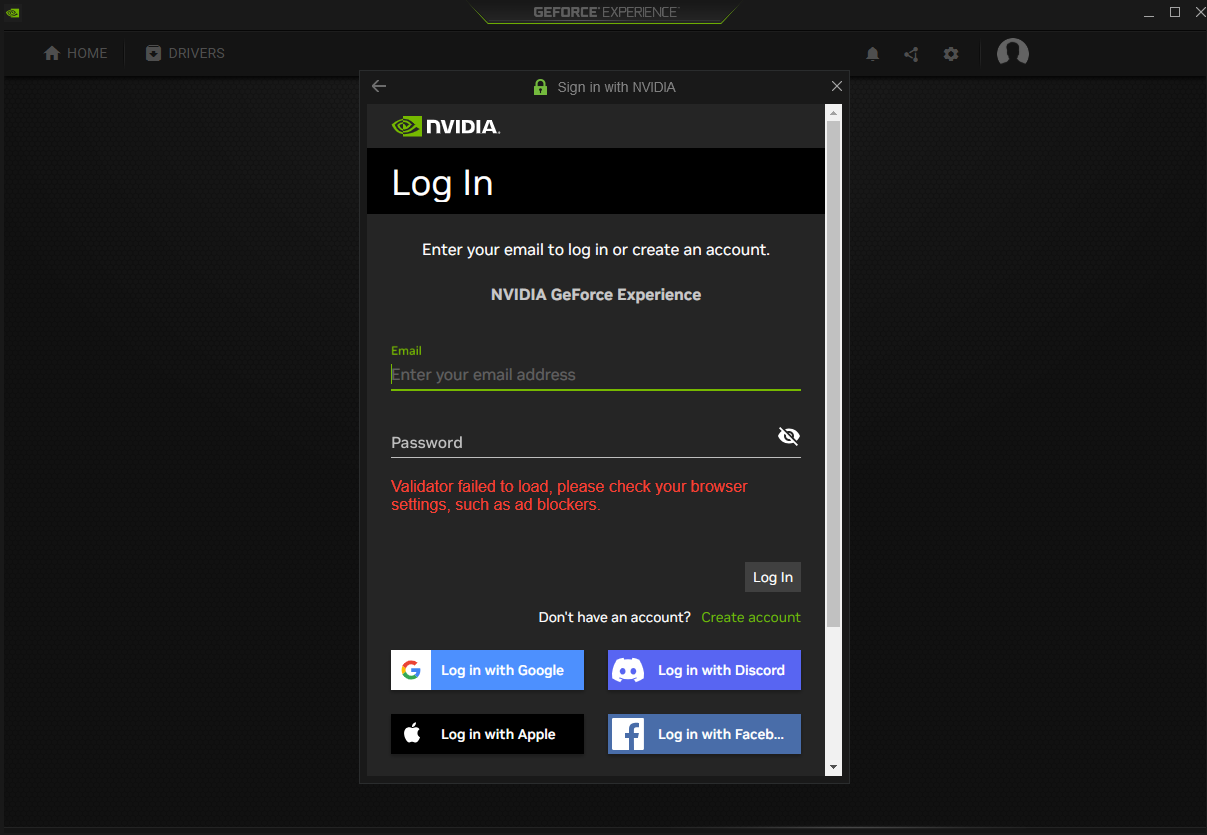The image size is (1207, 835).
Task: Log in with Apple button
Action: pos(487,734)
